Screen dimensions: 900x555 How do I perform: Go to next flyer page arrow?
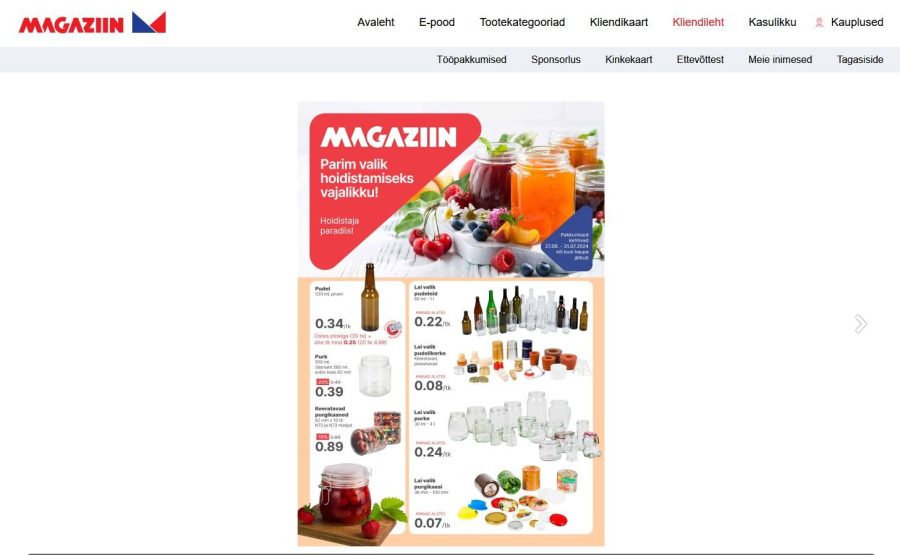(x=860, y=324)
